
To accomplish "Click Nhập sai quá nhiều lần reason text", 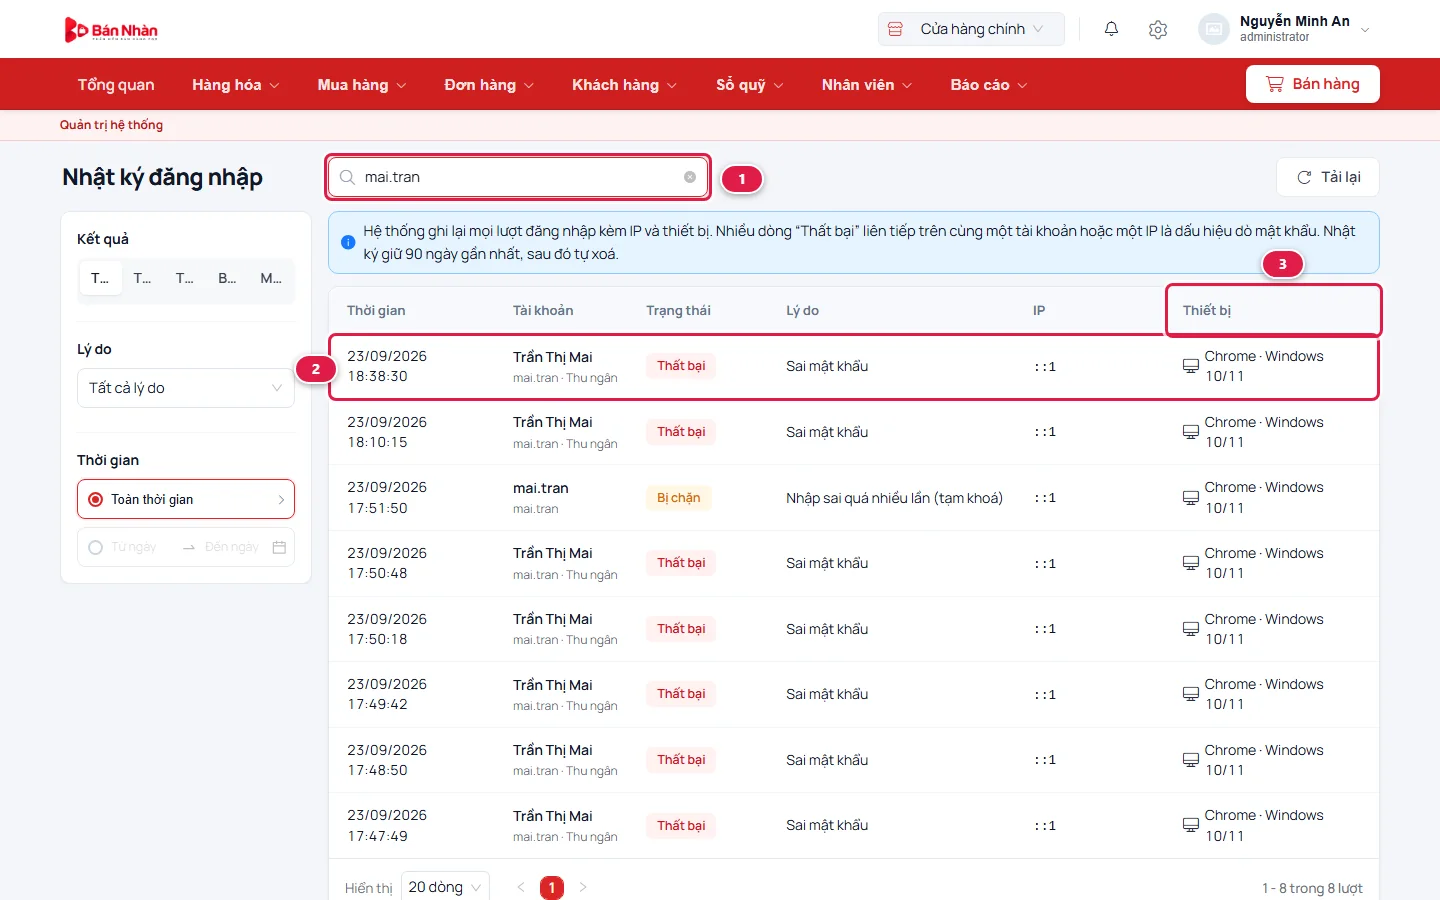I will pyautogui.click(x=894, y=498).
